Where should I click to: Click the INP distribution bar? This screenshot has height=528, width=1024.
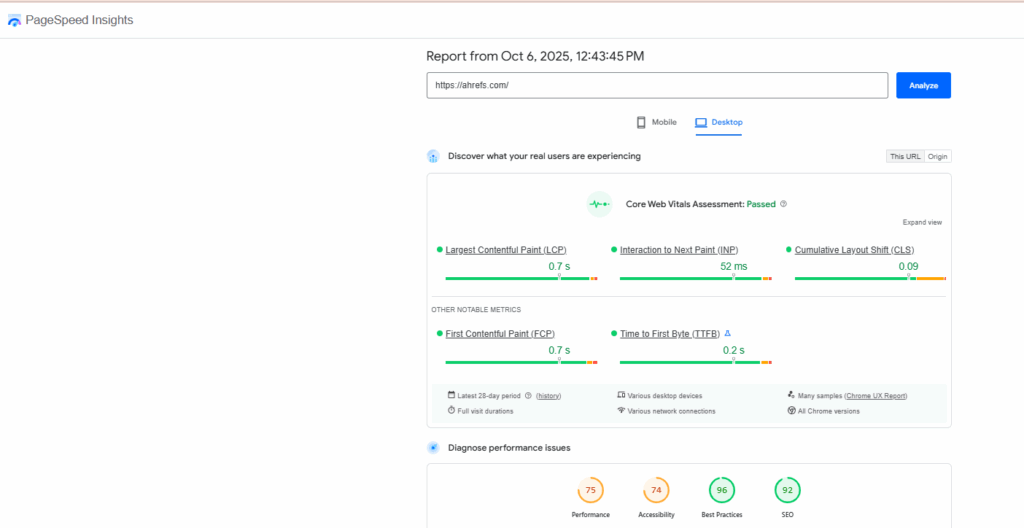pyautogui.click(x=696, y=278)
